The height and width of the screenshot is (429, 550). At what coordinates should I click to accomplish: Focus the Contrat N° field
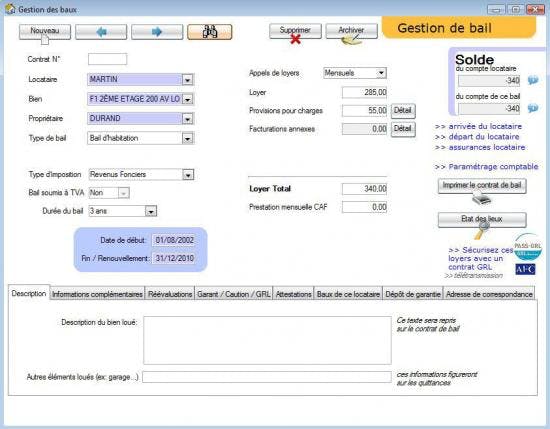point(107,59)
